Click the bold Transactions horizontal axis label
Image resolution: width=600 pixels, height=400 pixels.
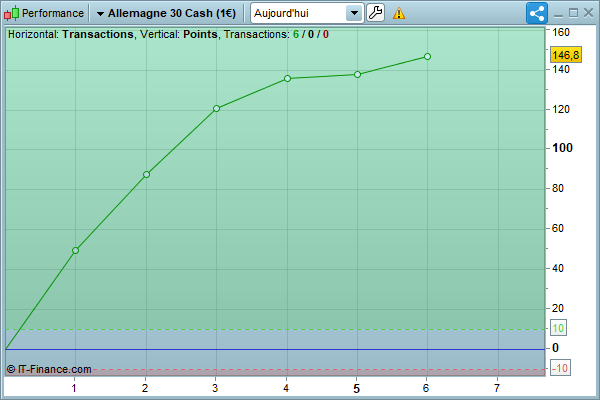[98, 34]
